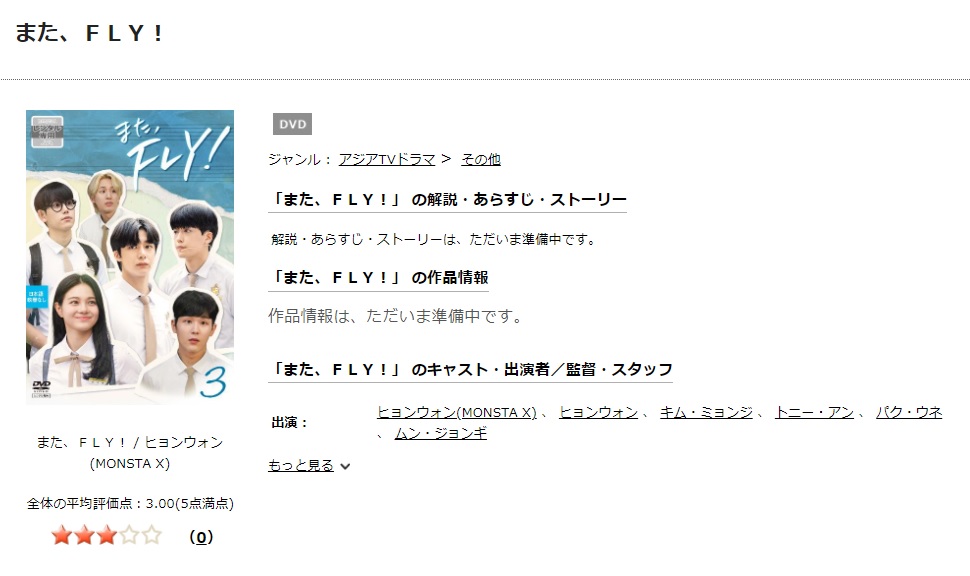Select the third red rating star

[106, 535]
